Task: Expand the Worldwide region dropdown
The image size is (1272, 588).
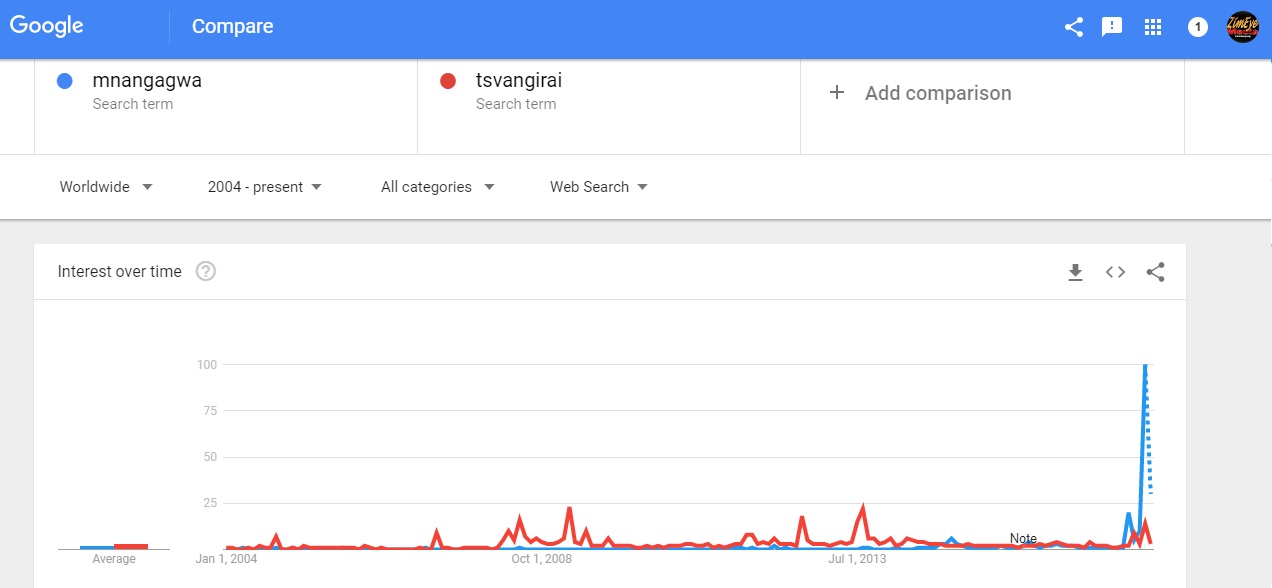Action: pyautogui.click(x=106, y=187)
